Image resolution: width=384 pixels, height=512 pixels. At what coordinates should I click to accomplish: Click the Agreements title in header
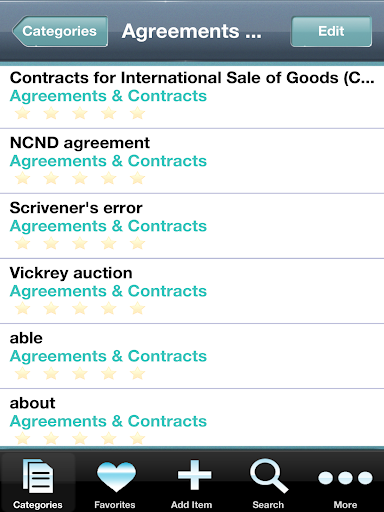pos(192,31)
